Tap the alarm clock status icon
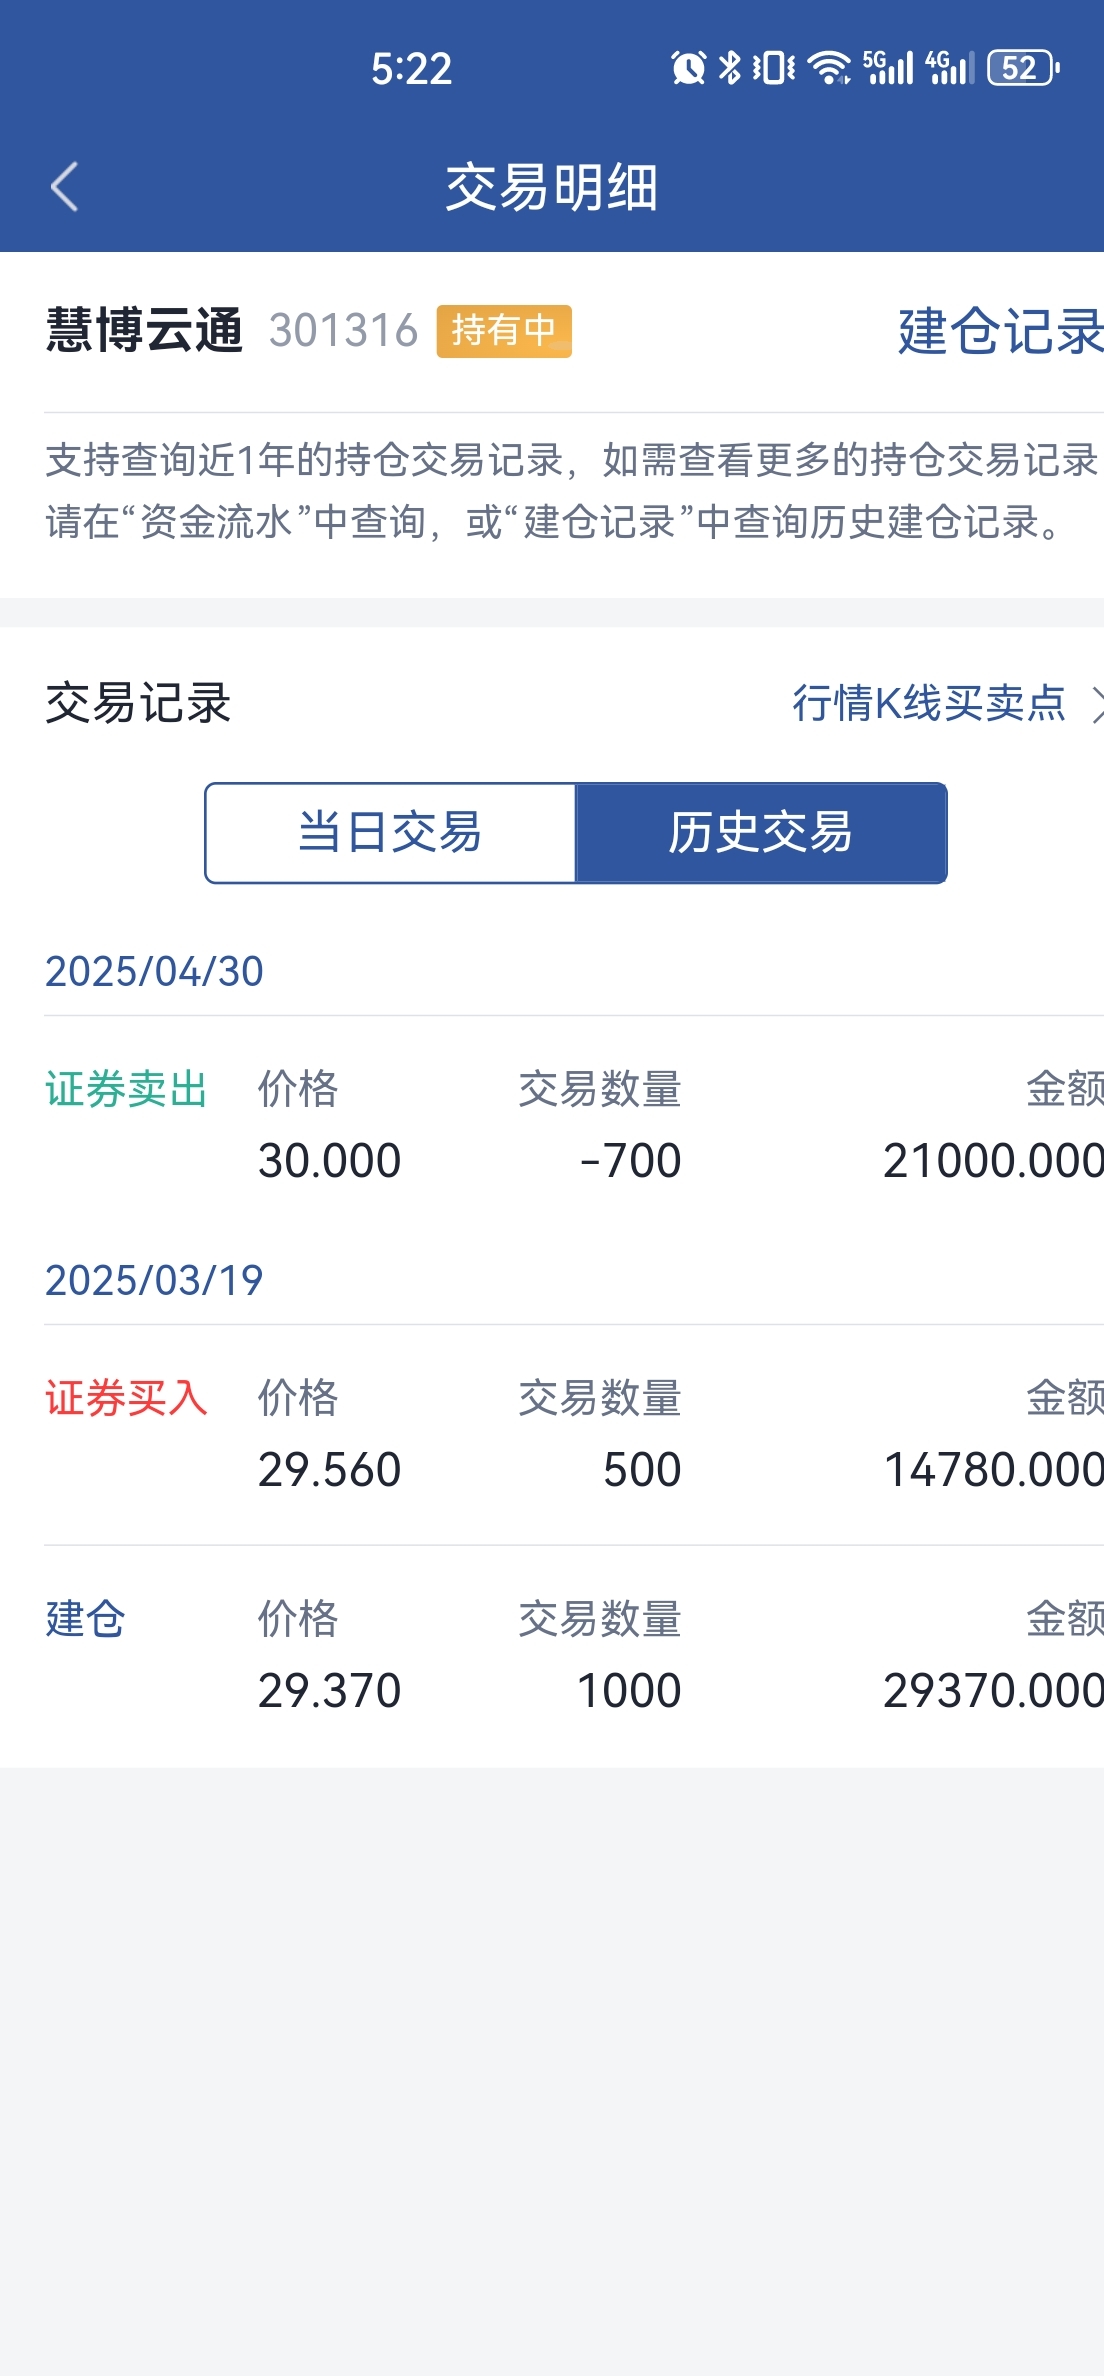Screen dimensions: 1104x2376 pyautogui.click(x=688, y=68)
